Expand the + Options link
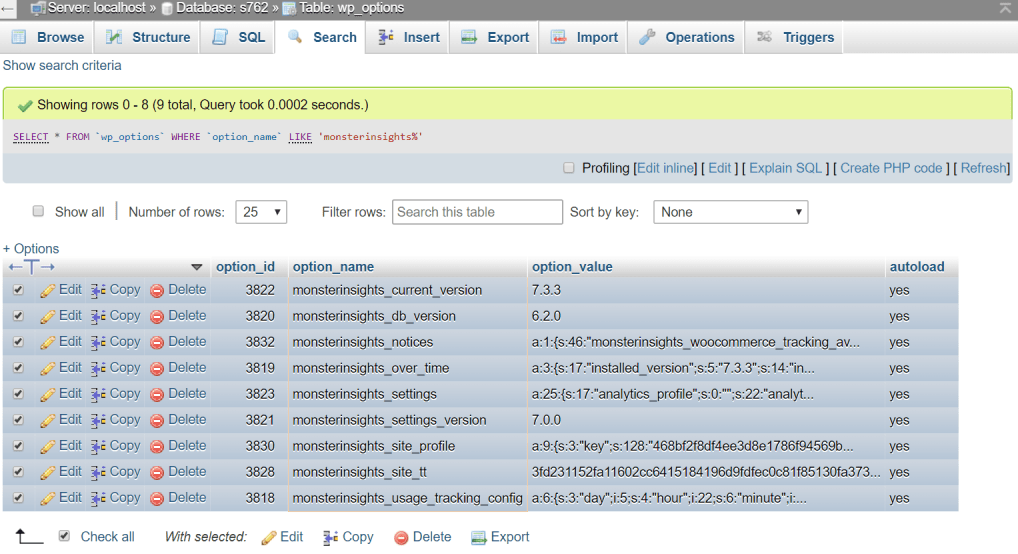Viewport: 1018px width, 554px height. tap(31, 248)
